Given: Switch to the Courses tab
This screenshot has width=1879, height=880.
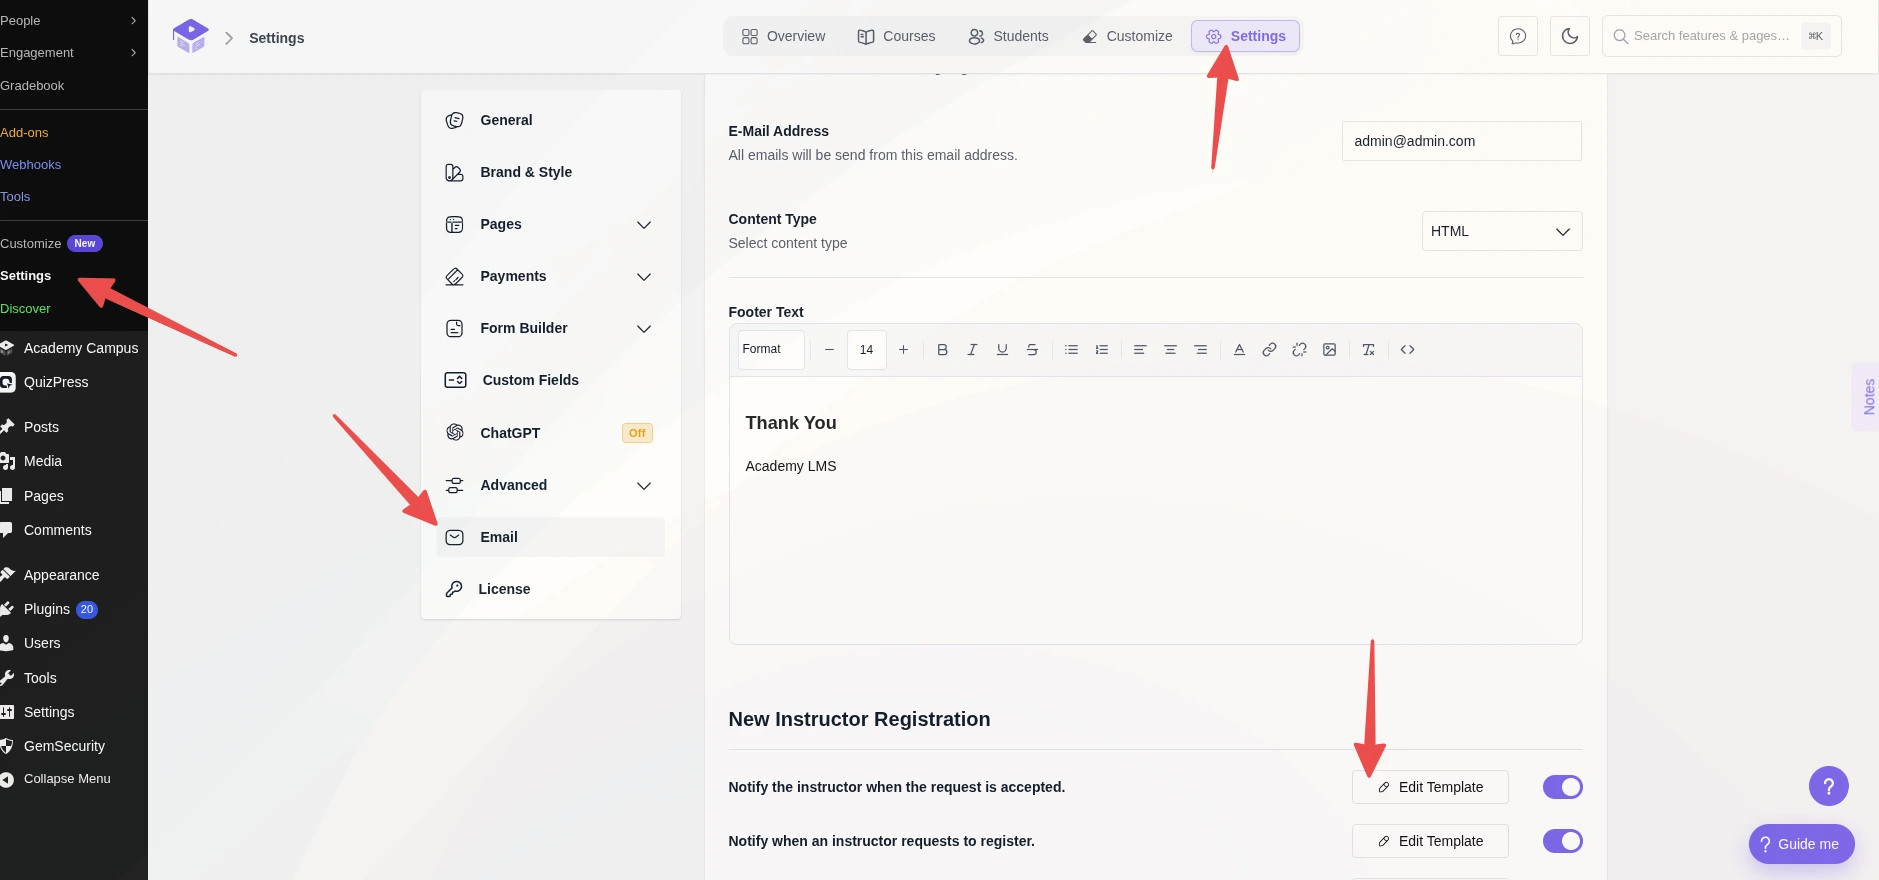Looking at the screenshot, I should (x=896, y=36).
